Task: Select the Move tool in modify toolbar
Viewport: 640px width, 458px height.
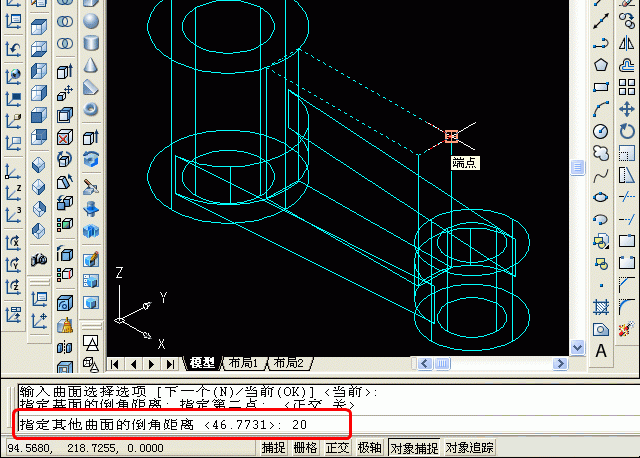Action: [627, 108]
